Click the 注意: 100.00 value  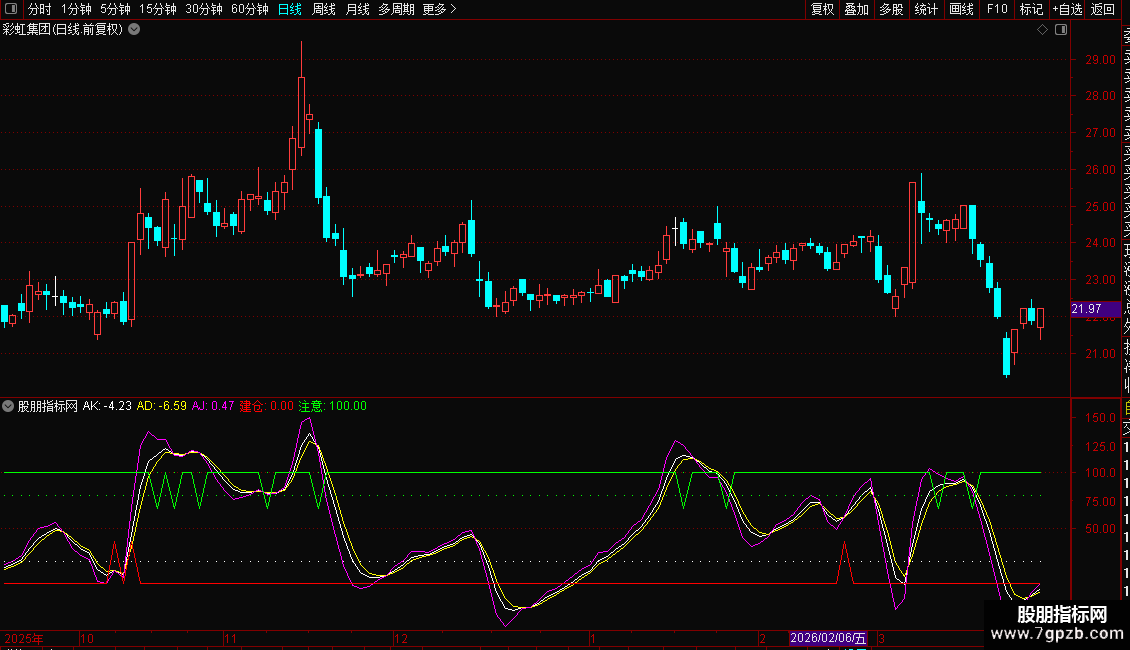tap(332, 406)
